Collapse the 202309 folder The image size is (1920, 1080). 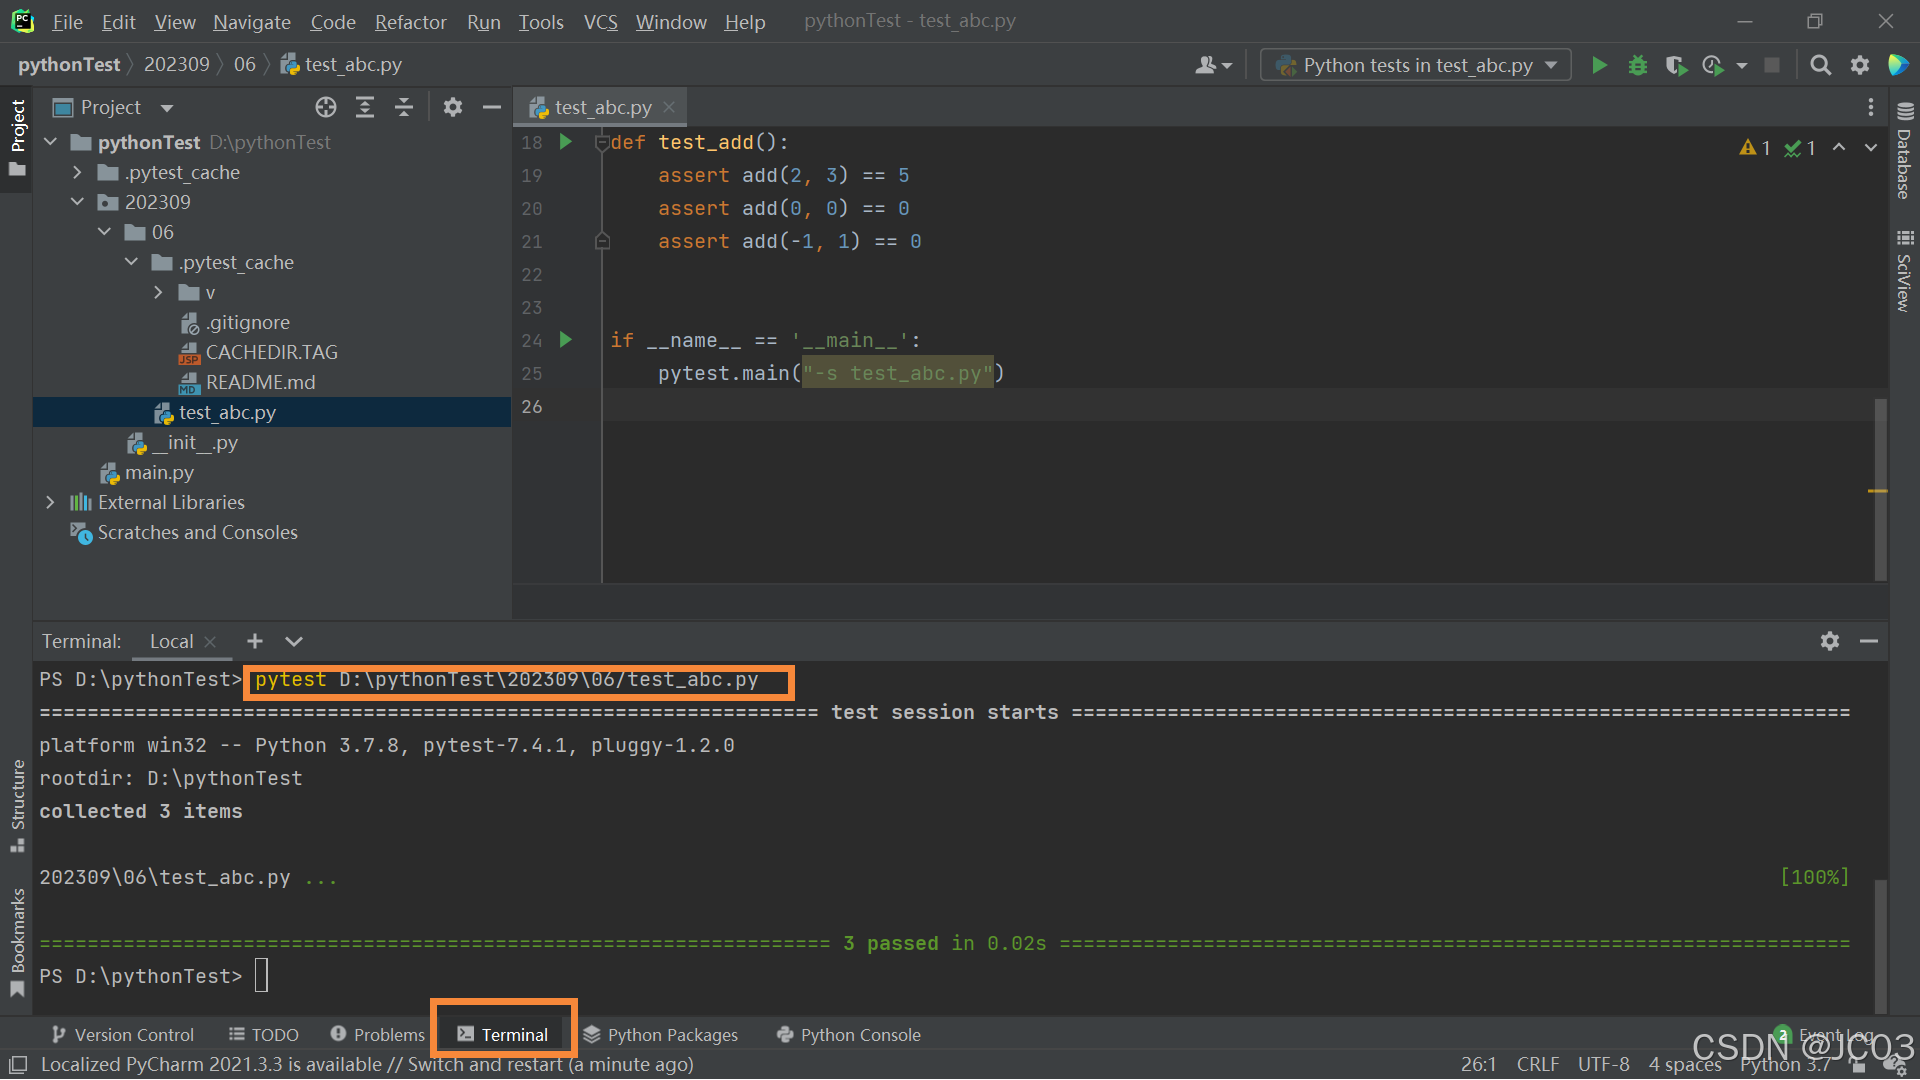coord(77,202)
